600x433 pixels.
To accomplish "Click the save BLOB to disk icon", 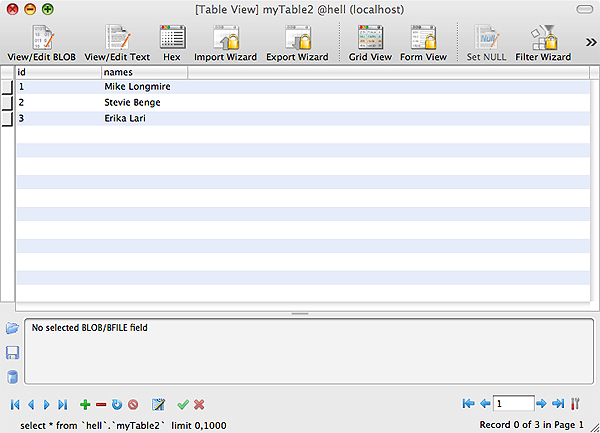I will pos(12,353).
